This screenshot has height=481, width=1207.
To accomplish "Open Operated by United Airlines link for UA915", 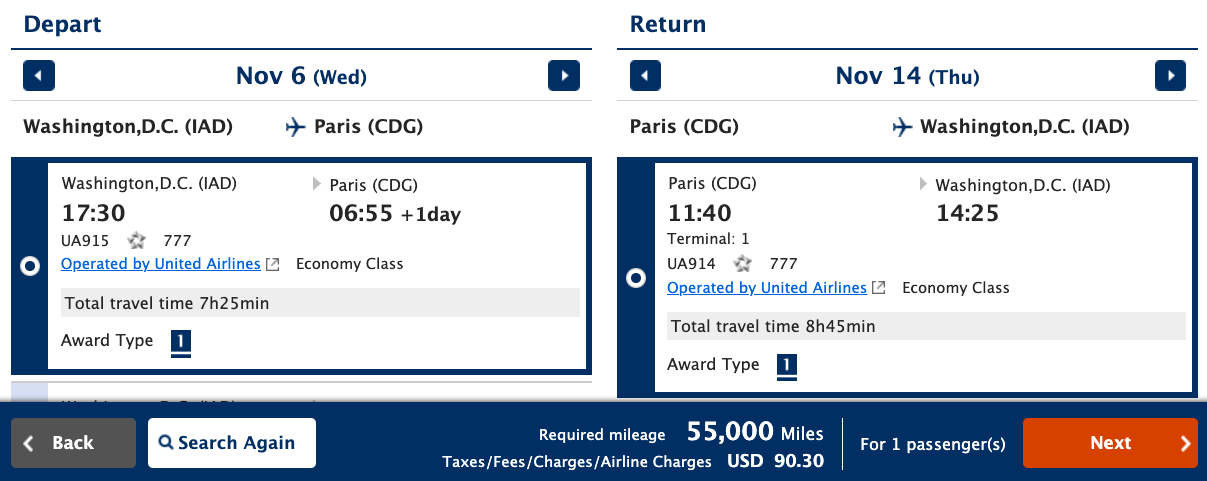I will click(160, 264).
